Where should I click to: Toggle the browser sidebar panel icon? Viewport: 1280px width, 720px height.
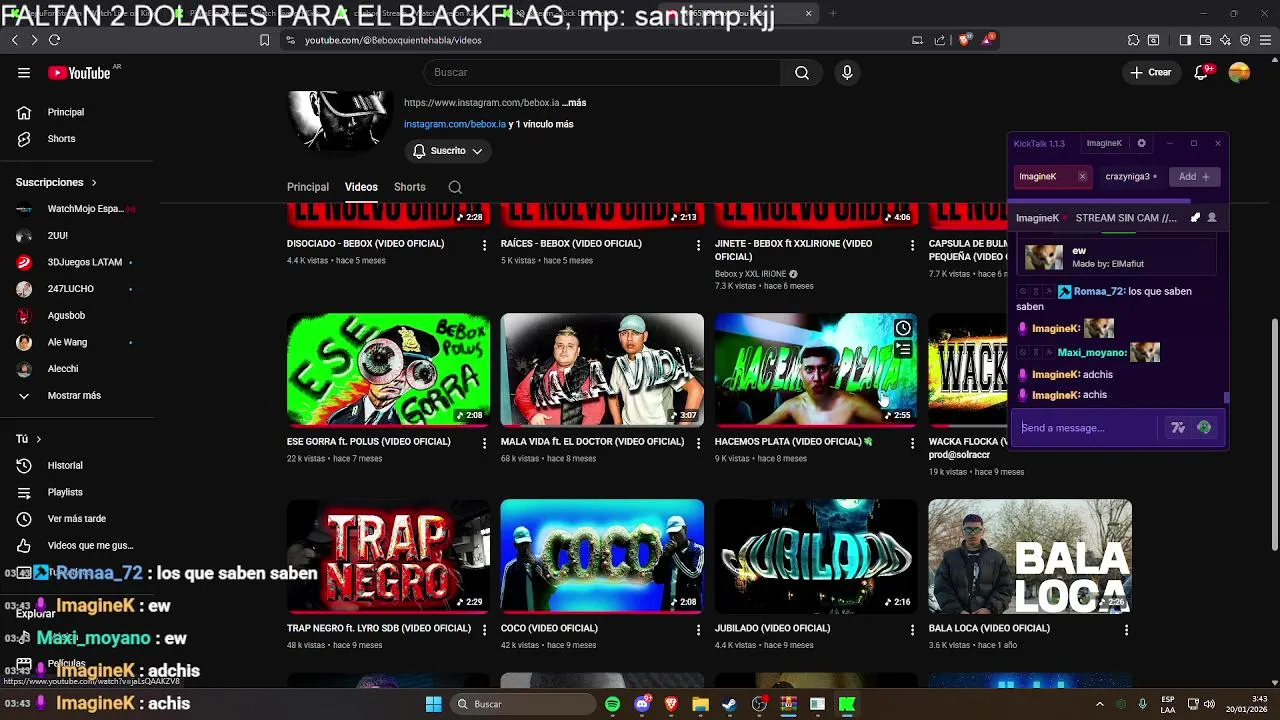1185,40
